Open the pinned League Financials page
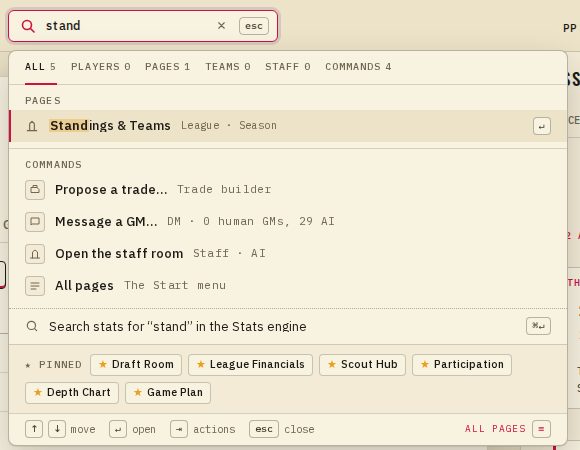Screen dimensions: 580x450 point(250,365)
